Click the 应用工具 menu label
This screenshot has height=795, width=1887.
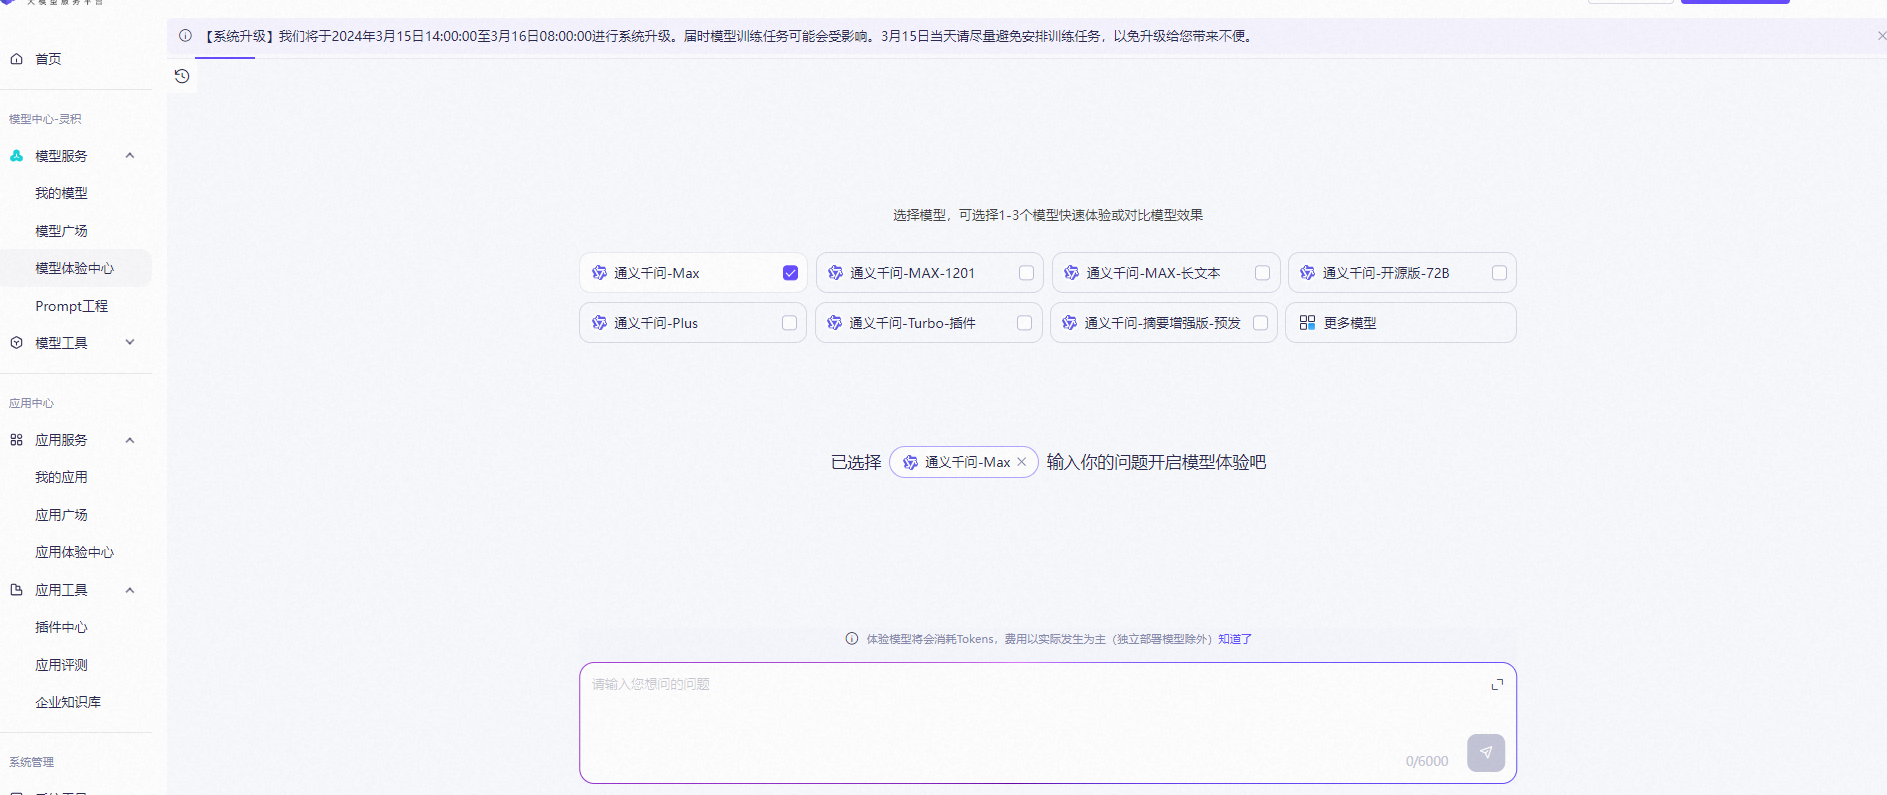point(61,590)
